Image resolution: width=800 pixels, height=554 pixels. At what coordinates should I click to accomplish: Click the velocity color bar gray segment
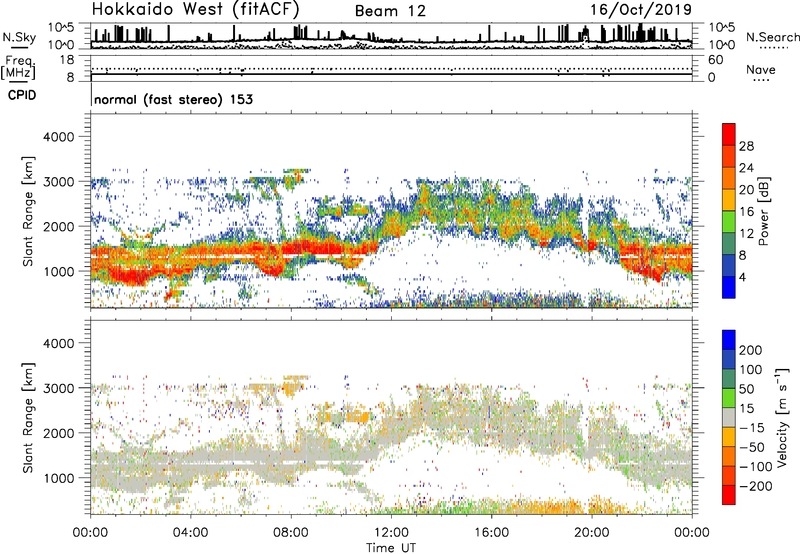click(x=729, y=418)
